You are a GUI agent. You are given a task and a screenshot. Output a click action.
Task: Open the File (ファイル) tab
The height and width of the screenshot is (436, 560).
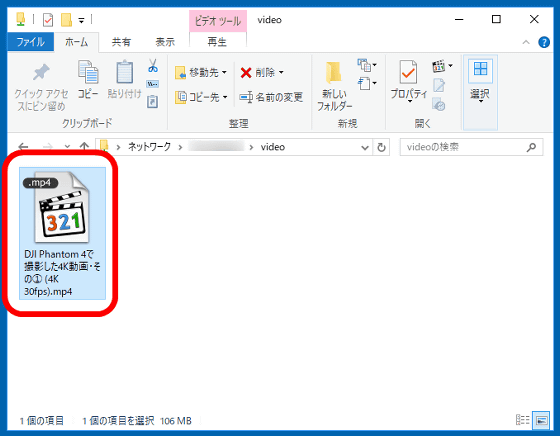[31, 42]
